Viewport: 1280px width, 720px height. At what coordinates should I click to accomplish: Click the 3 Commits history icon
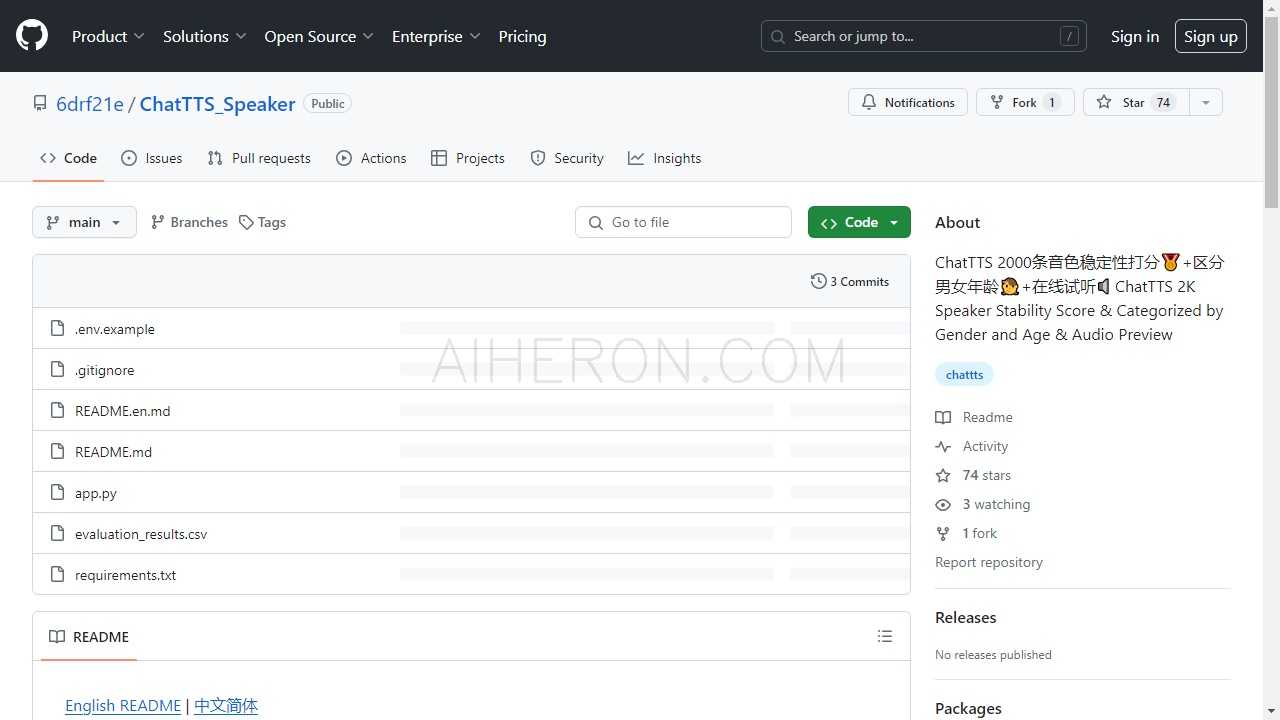(818, 282)
